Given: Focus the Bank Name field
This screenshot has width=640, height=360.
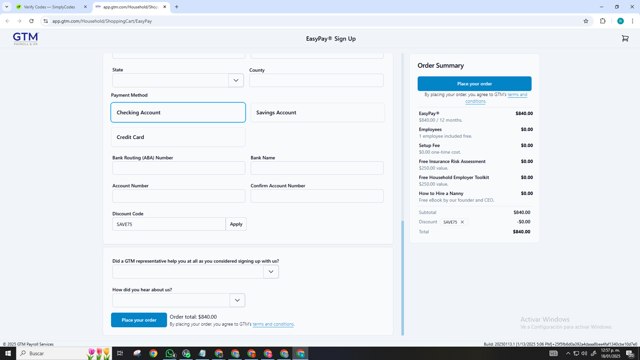Looking at the screenshot, I should (x=317, y=168).
